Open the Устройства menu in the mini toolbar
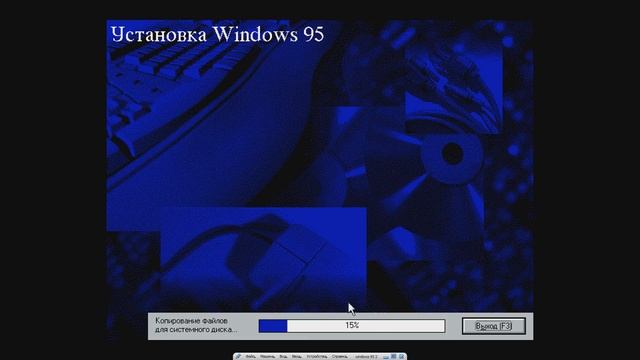The height and width of the screenshot is (360, 640). click(x=317, y=356)
